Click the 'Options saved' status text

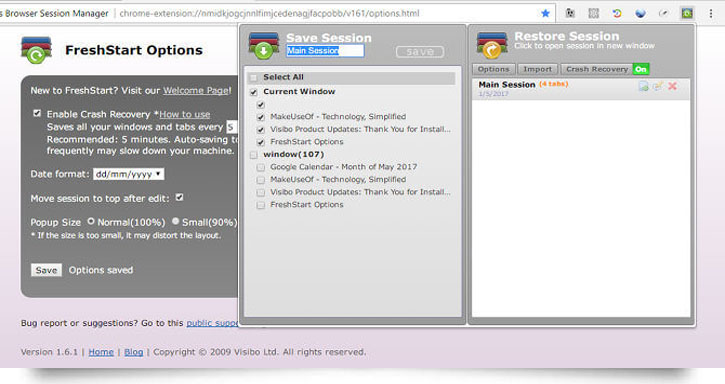pyautogui.click(x=101, y=270)
